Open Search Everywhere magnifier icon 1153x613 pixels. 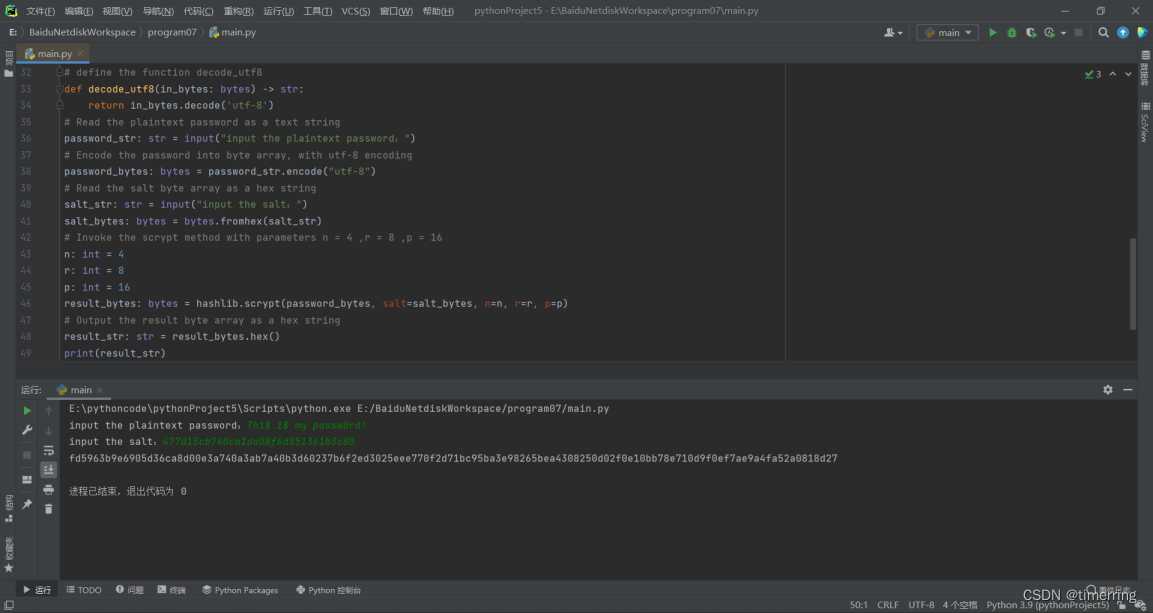point(1103,32)
